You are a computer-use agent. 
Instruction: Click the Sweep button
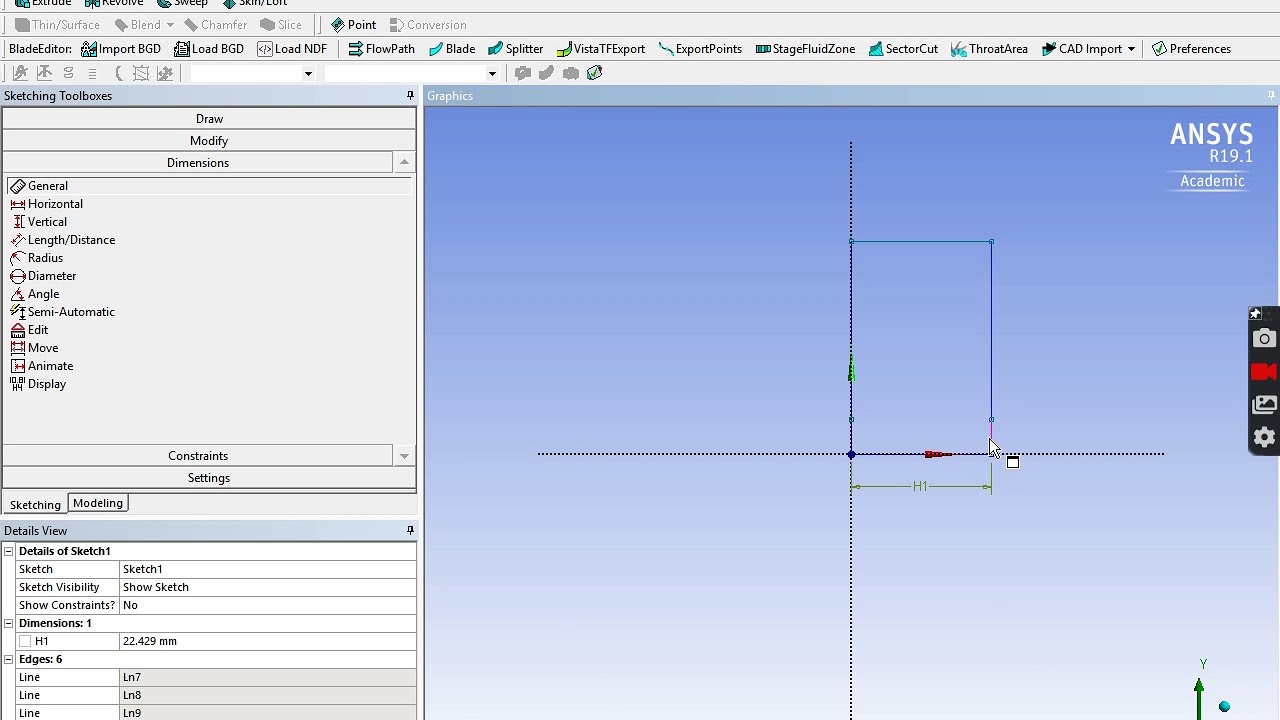(x=182, y=3)
